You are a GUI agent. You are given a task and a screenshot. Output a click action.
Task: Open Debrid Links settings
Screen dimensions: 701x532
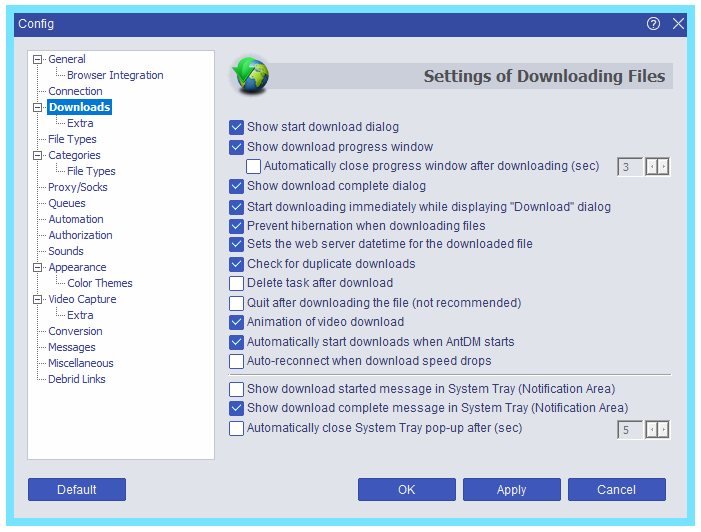coord(77,379)
